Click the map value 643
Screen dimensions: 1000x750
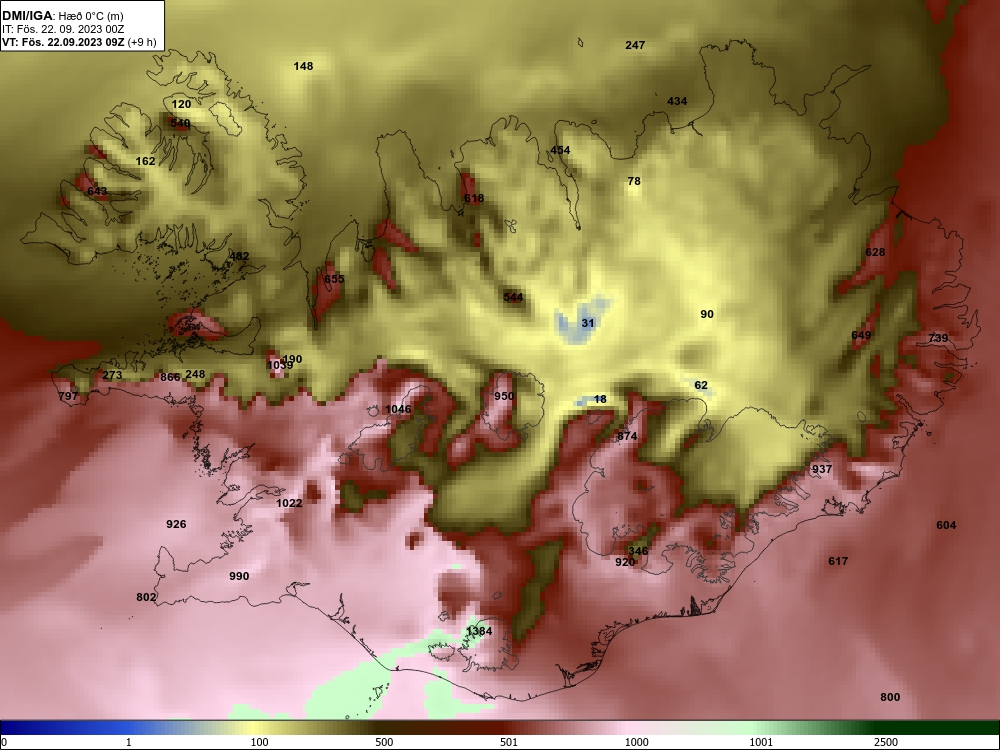pyautogui.click(x=97, y=191)
